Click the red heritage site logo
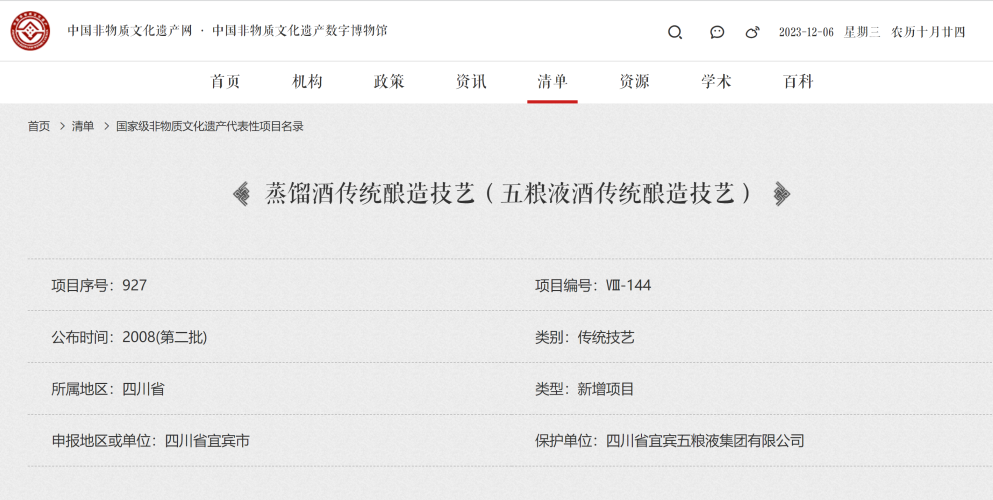Image resolution: width=993 pixels, height=500 pixels. (30, 31)
